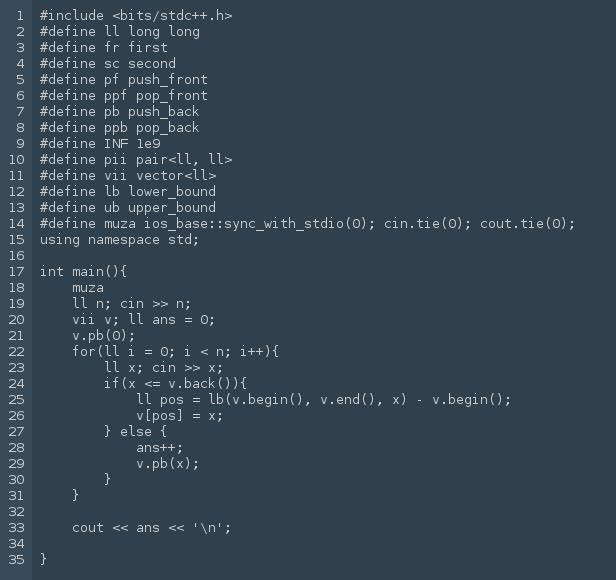Click the "ll pos = lb(" assignment line
This screenshot has height=580, width=616.
click(323, 399)
